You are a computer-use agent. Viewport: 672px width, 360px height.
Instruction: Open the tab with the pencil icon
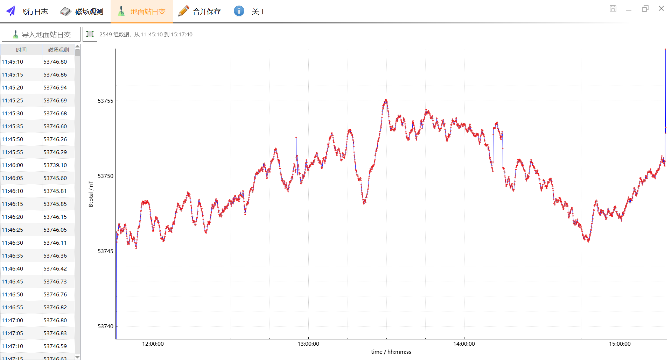[199, 11]
